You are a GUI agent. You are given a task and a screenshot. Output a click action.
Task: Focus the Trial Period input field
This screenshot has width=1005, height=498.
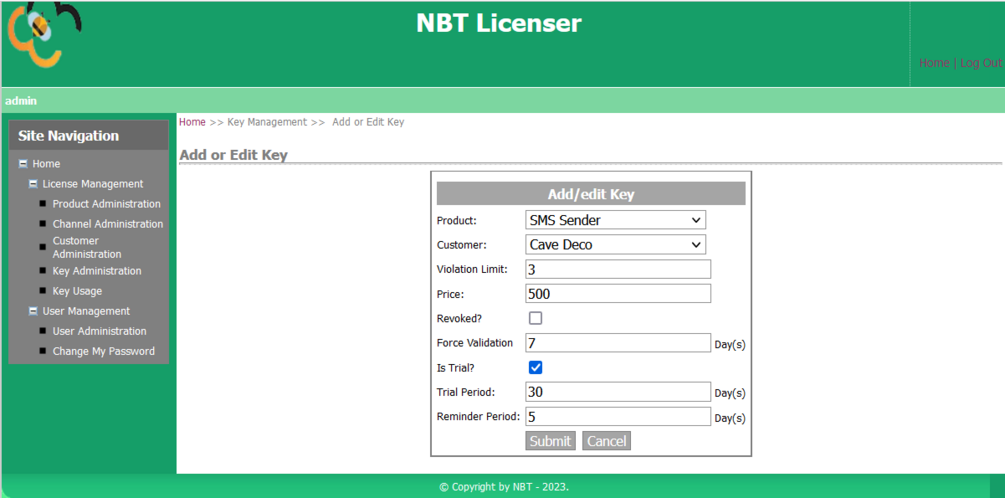(x=618, y=392)
